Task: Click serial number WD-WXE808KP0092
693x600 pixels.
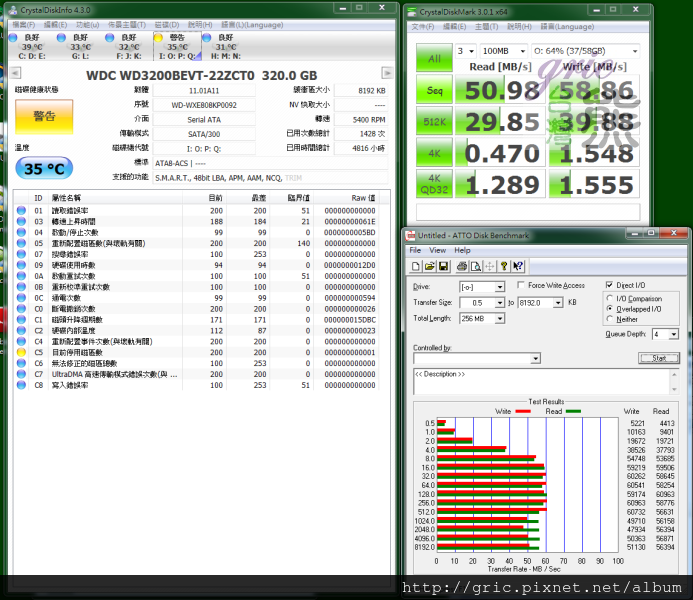Action: (x=204, y=105)
